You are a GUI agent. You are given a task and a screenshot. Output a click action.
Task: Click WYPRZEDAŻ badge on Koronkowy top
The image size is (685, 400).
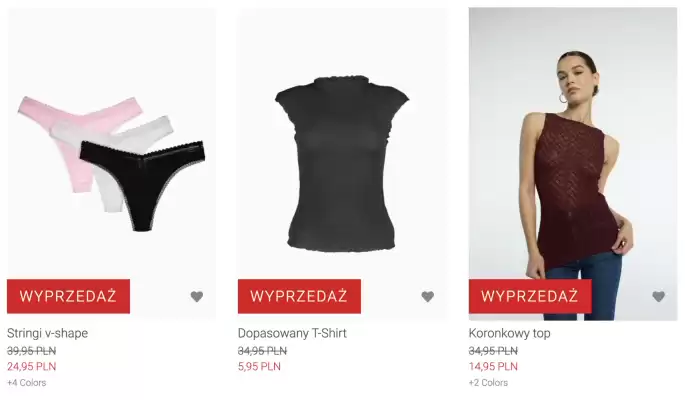coord(530,296)
